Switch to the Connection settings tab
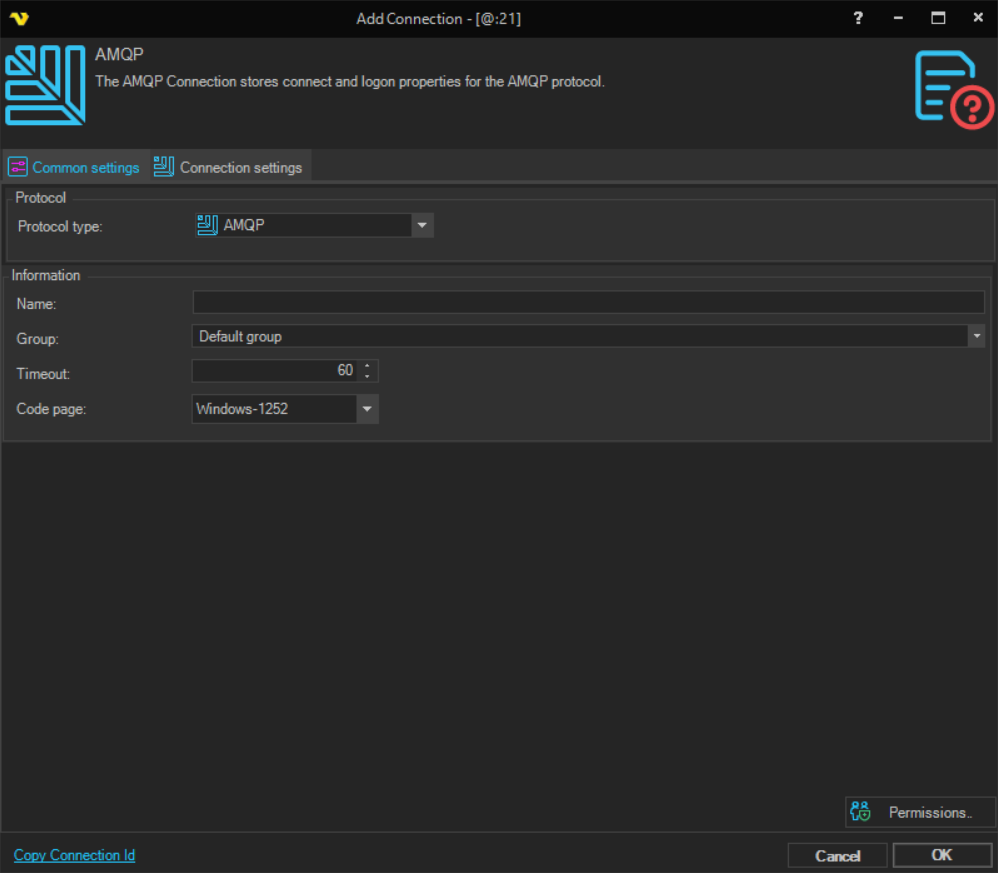The height and width of the screenshot is (873, 998). [230, 167]
